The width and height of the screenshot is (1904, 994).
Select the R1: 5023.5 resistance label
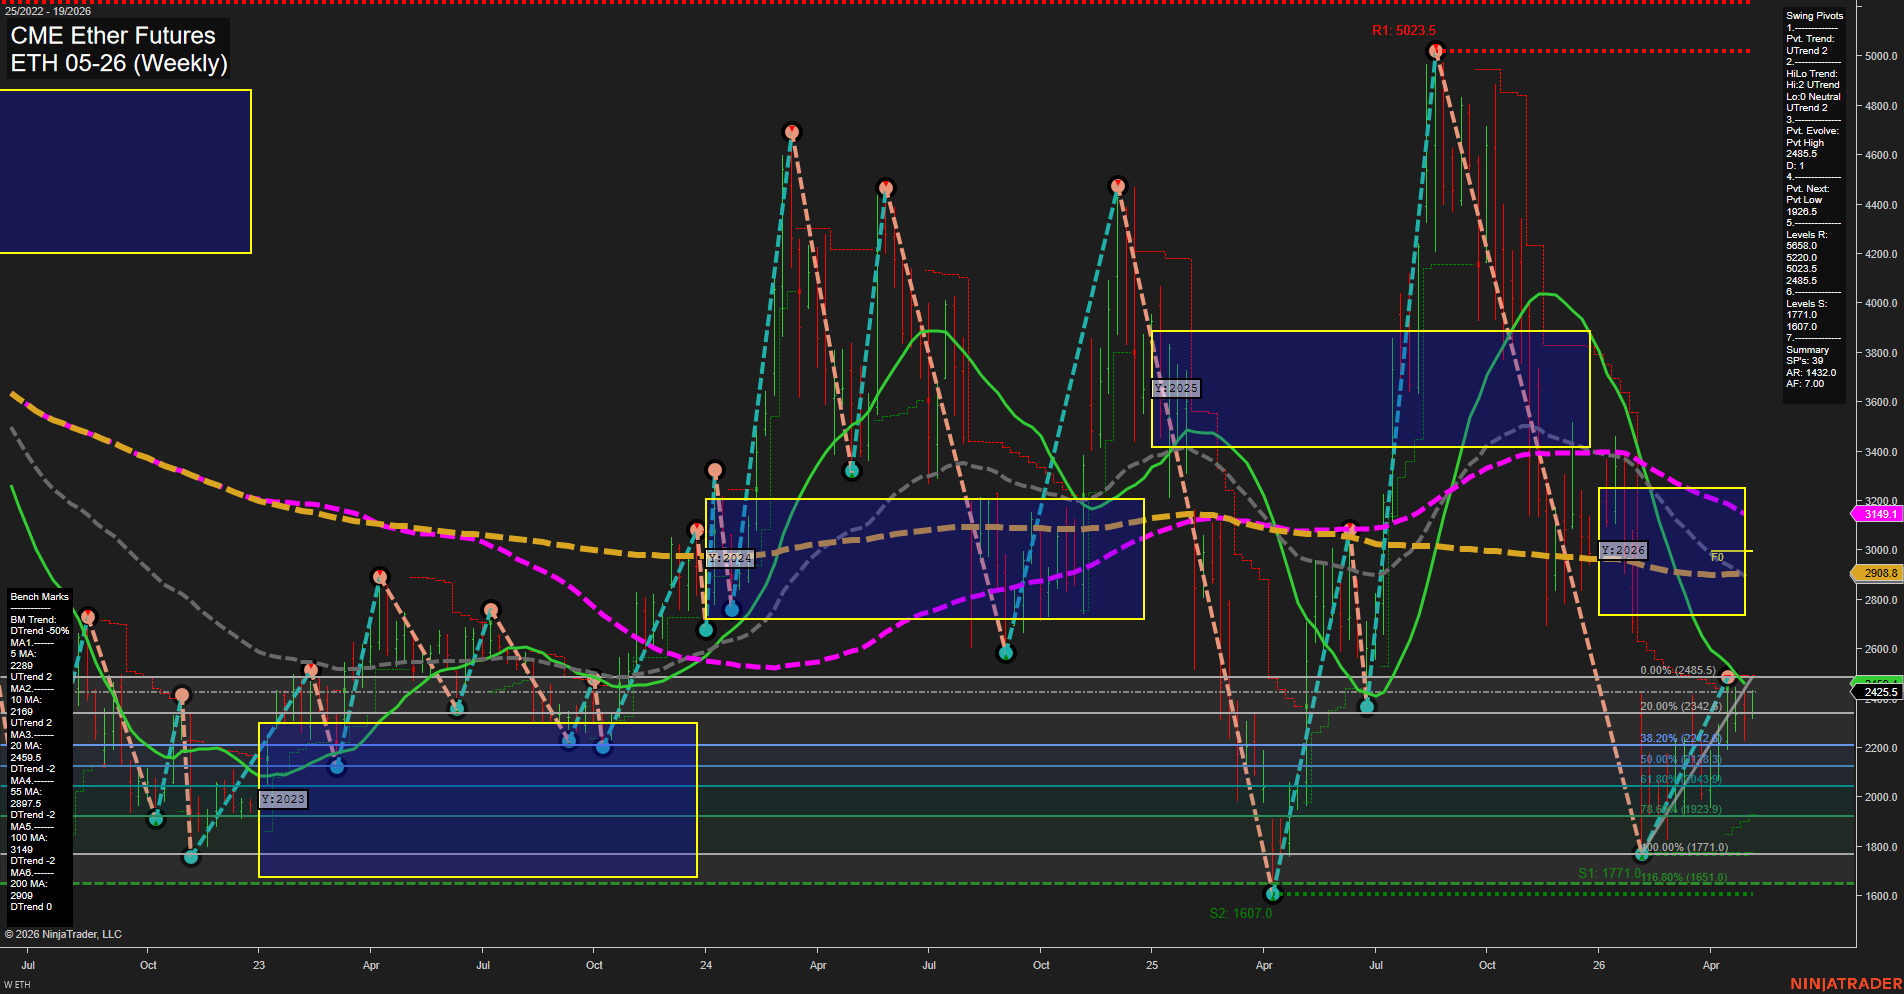(x=1403, y=30)
